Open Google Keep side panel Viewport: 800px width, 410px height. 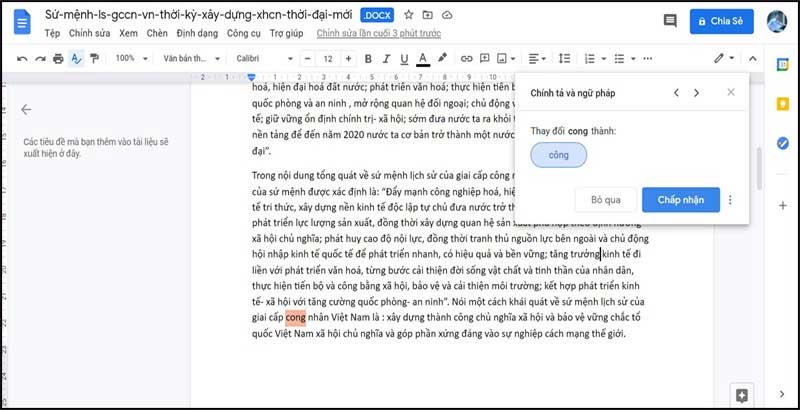783,104
